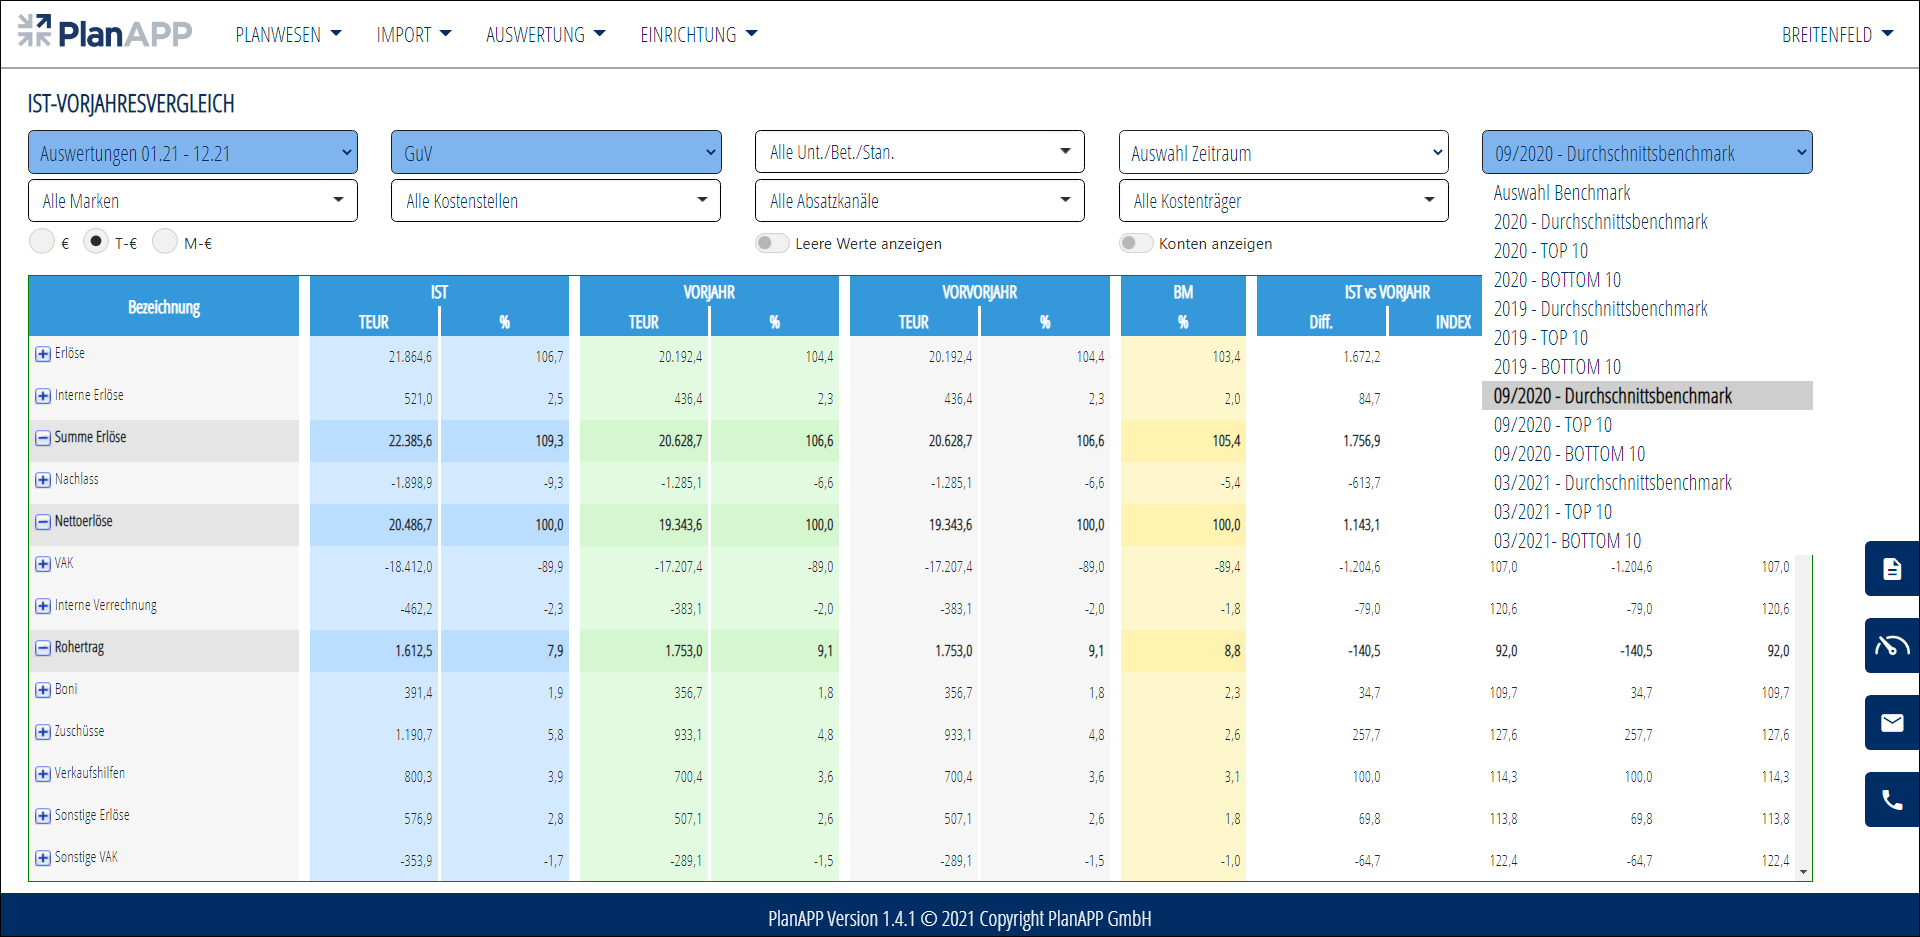Expand the Erlöse row plus icon
Viewport: 1920px width, 937px height.
pyautogui.click(x=43, y=354)
